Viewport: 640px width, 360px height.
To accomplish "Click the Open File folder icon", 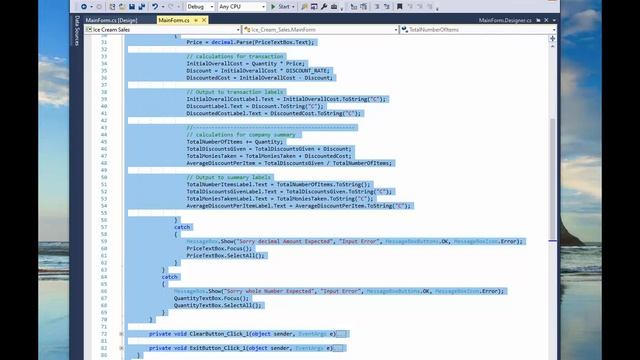I will tap(122, 7).
